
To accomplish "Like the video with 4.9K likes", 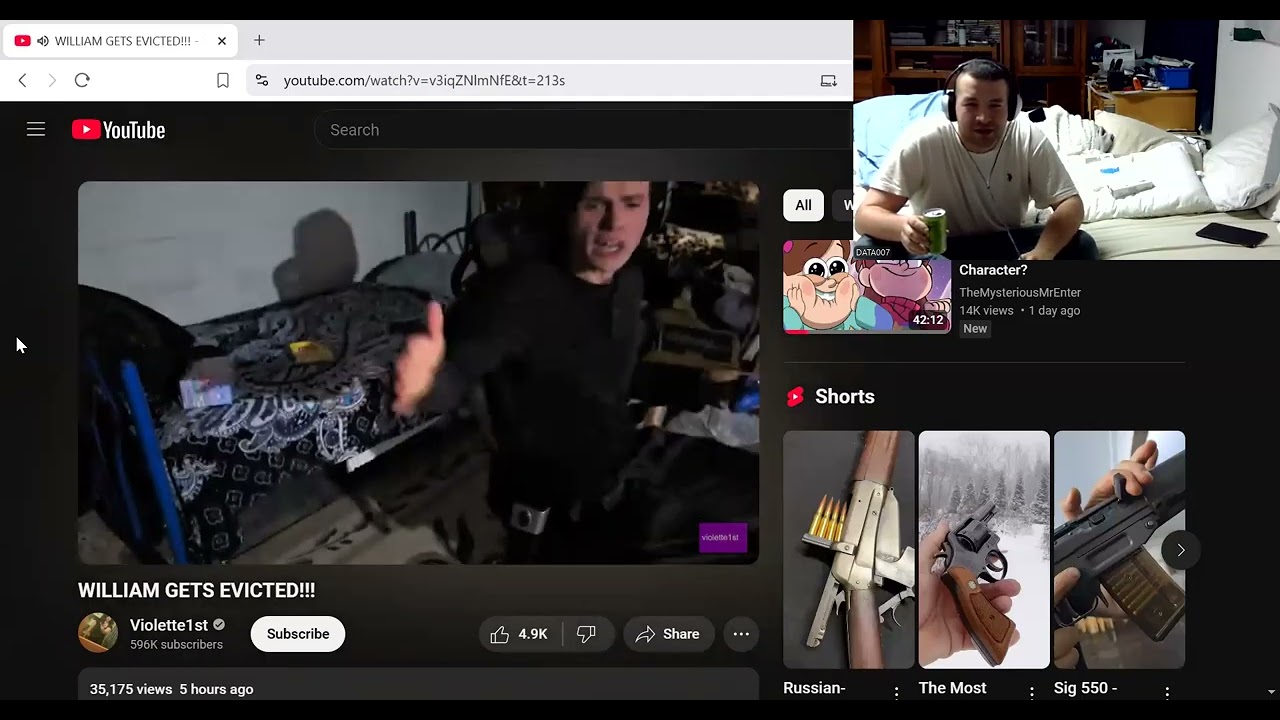I will 520,634.
